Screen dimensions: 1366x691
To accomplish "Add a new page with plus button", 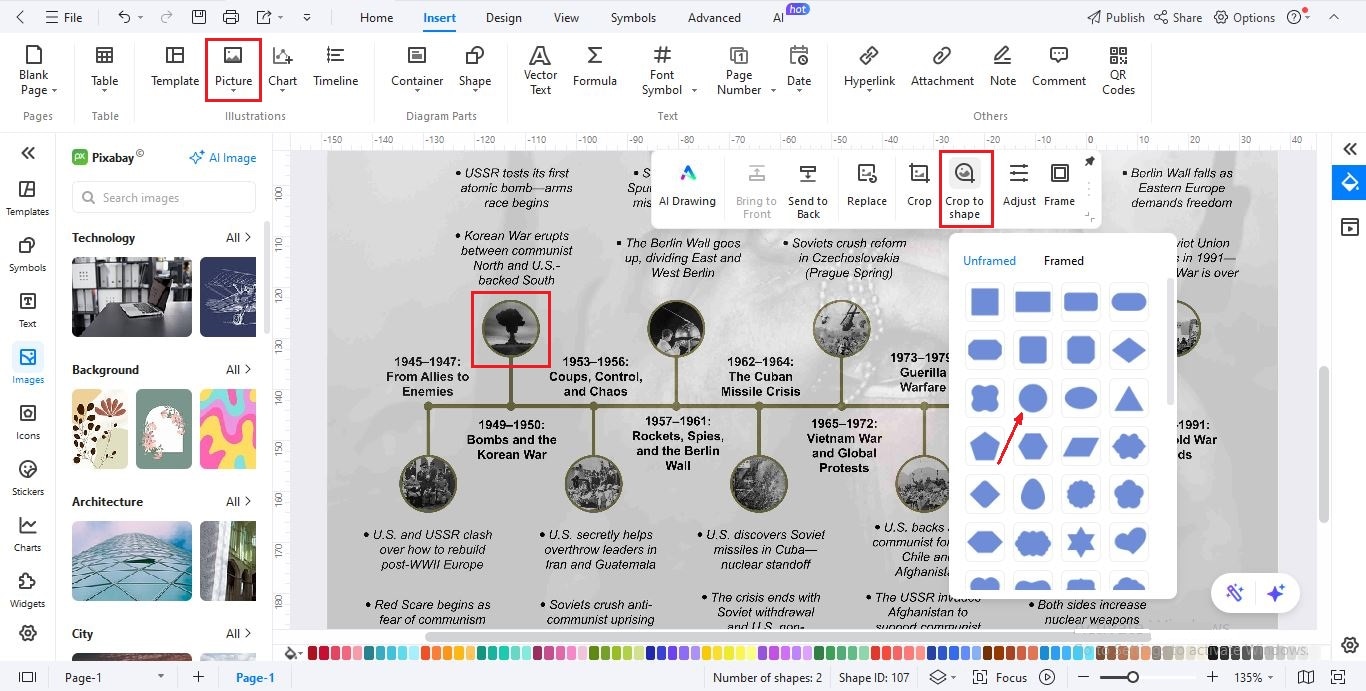I will click(x=198, y=677).
